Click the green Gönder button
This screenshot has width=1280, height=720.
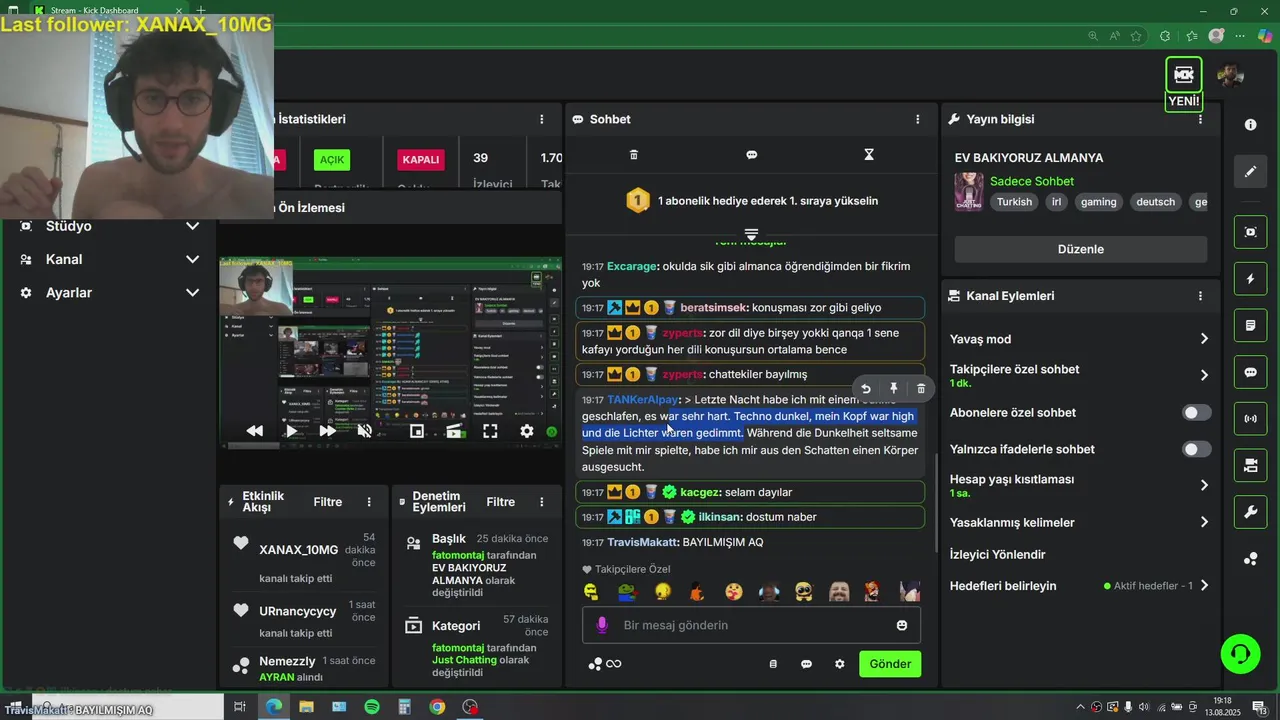(x=890, y=664)
